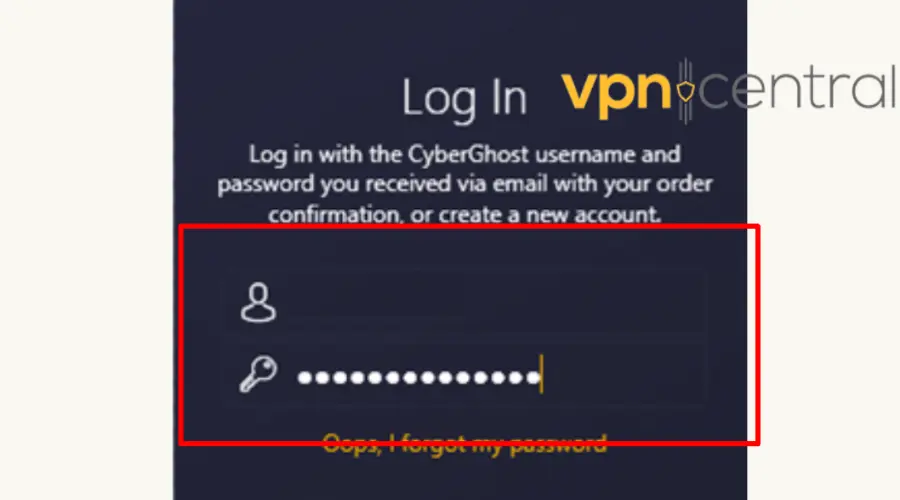Click the light margin left of login panel
The image size is (900, 500).
(86, 250)
